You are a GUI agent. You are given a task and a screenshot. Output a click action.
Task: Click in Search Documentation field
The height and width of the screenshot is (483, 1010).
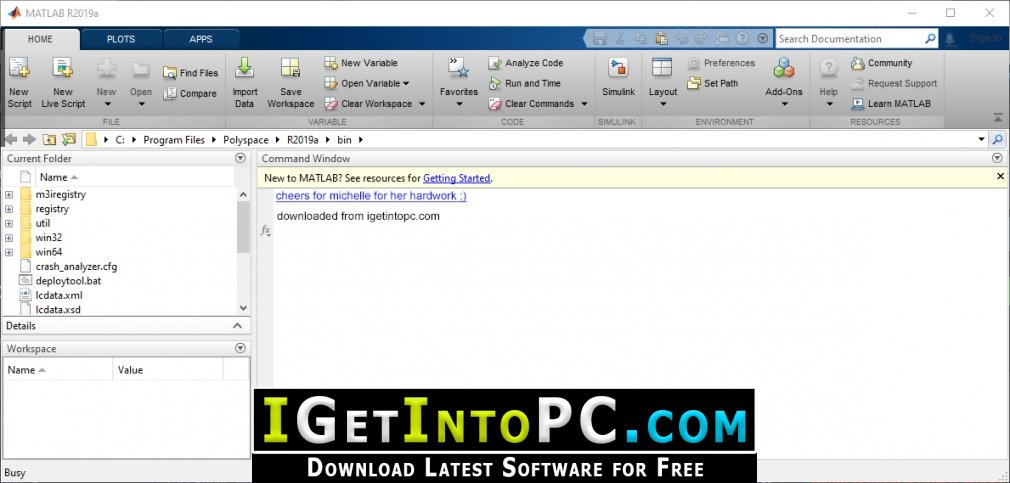coord(849,39)
